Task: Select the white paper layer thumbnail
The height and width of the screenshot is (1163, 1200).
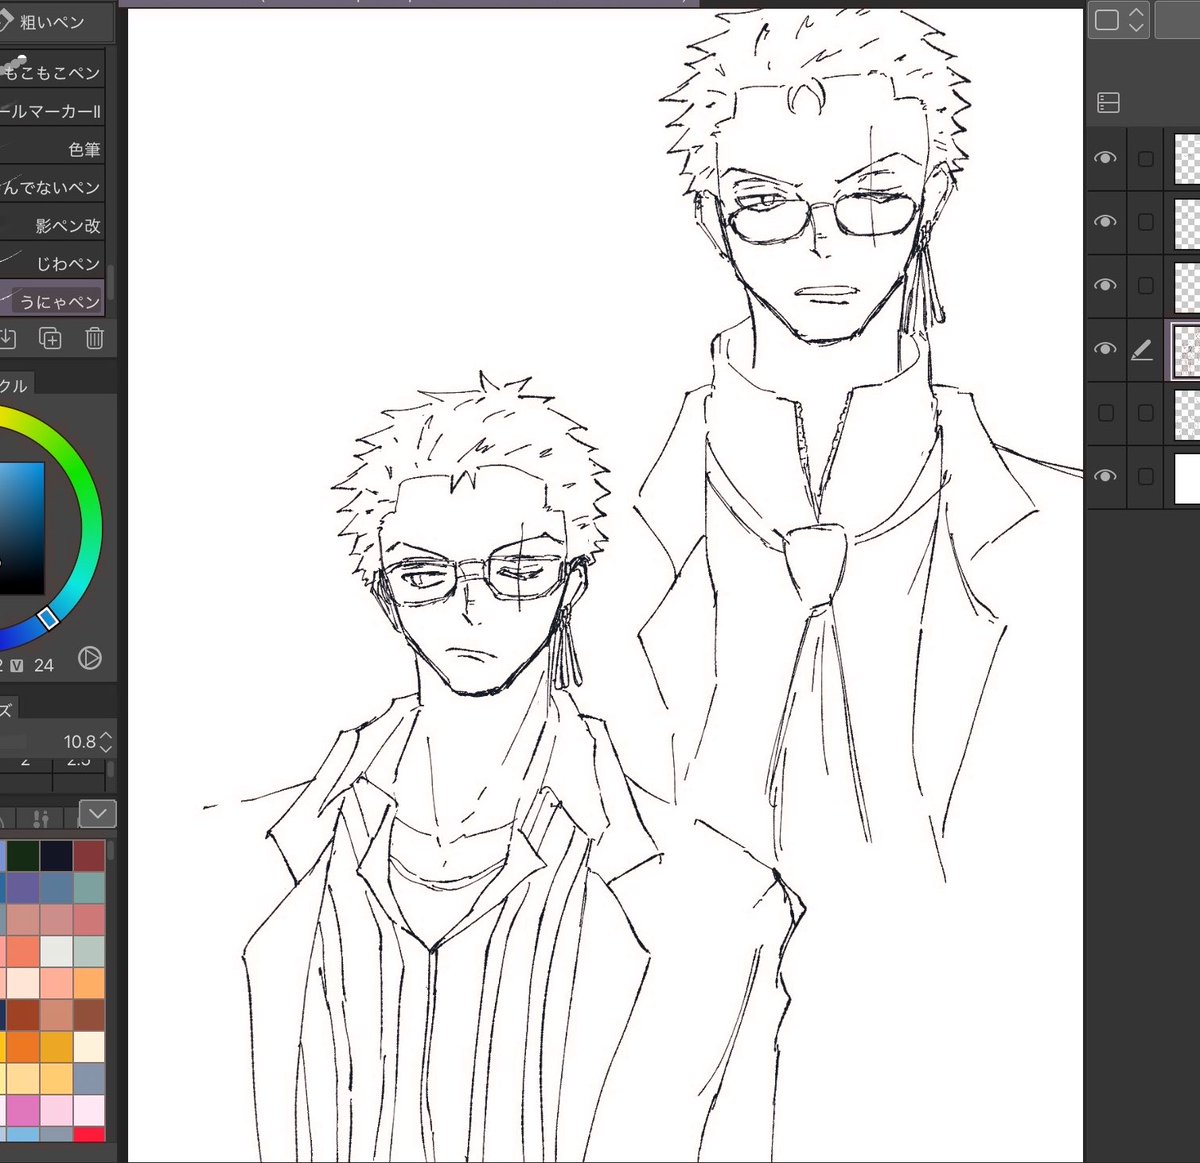Action: (x=1187, y=477)
